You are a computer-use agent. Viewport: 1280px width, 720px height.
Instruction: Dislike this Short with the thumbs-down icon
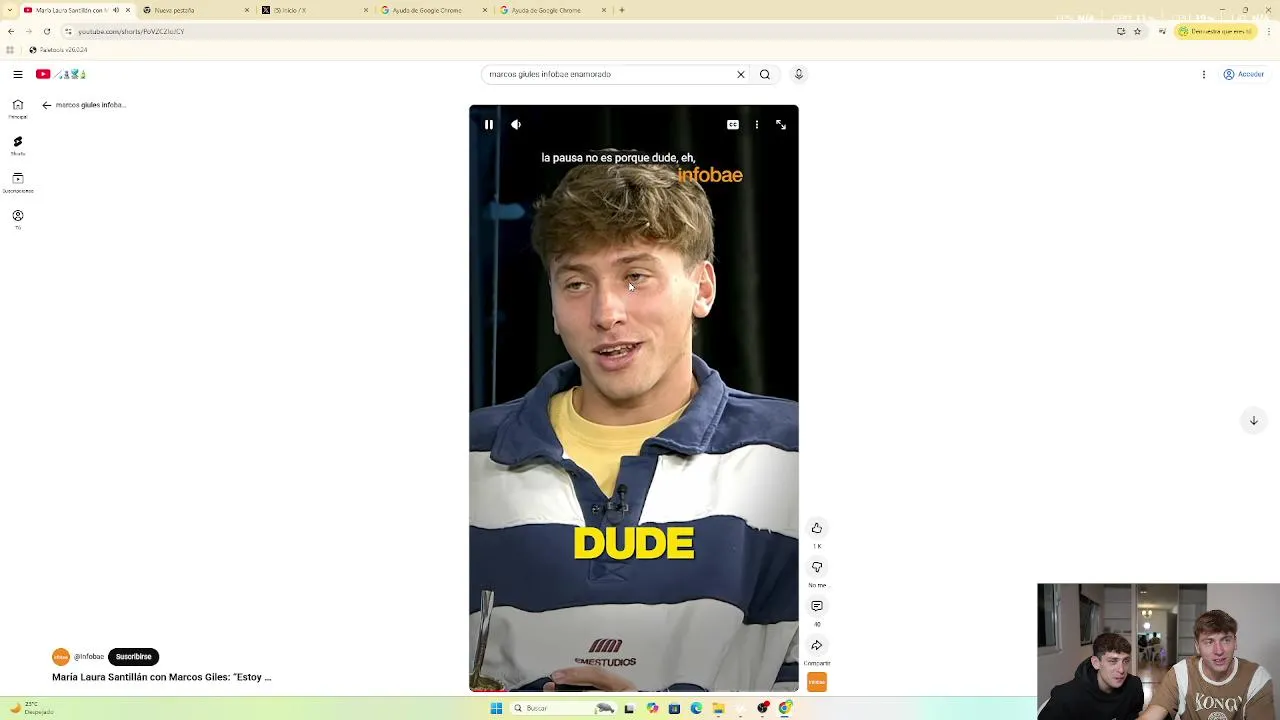817,567
